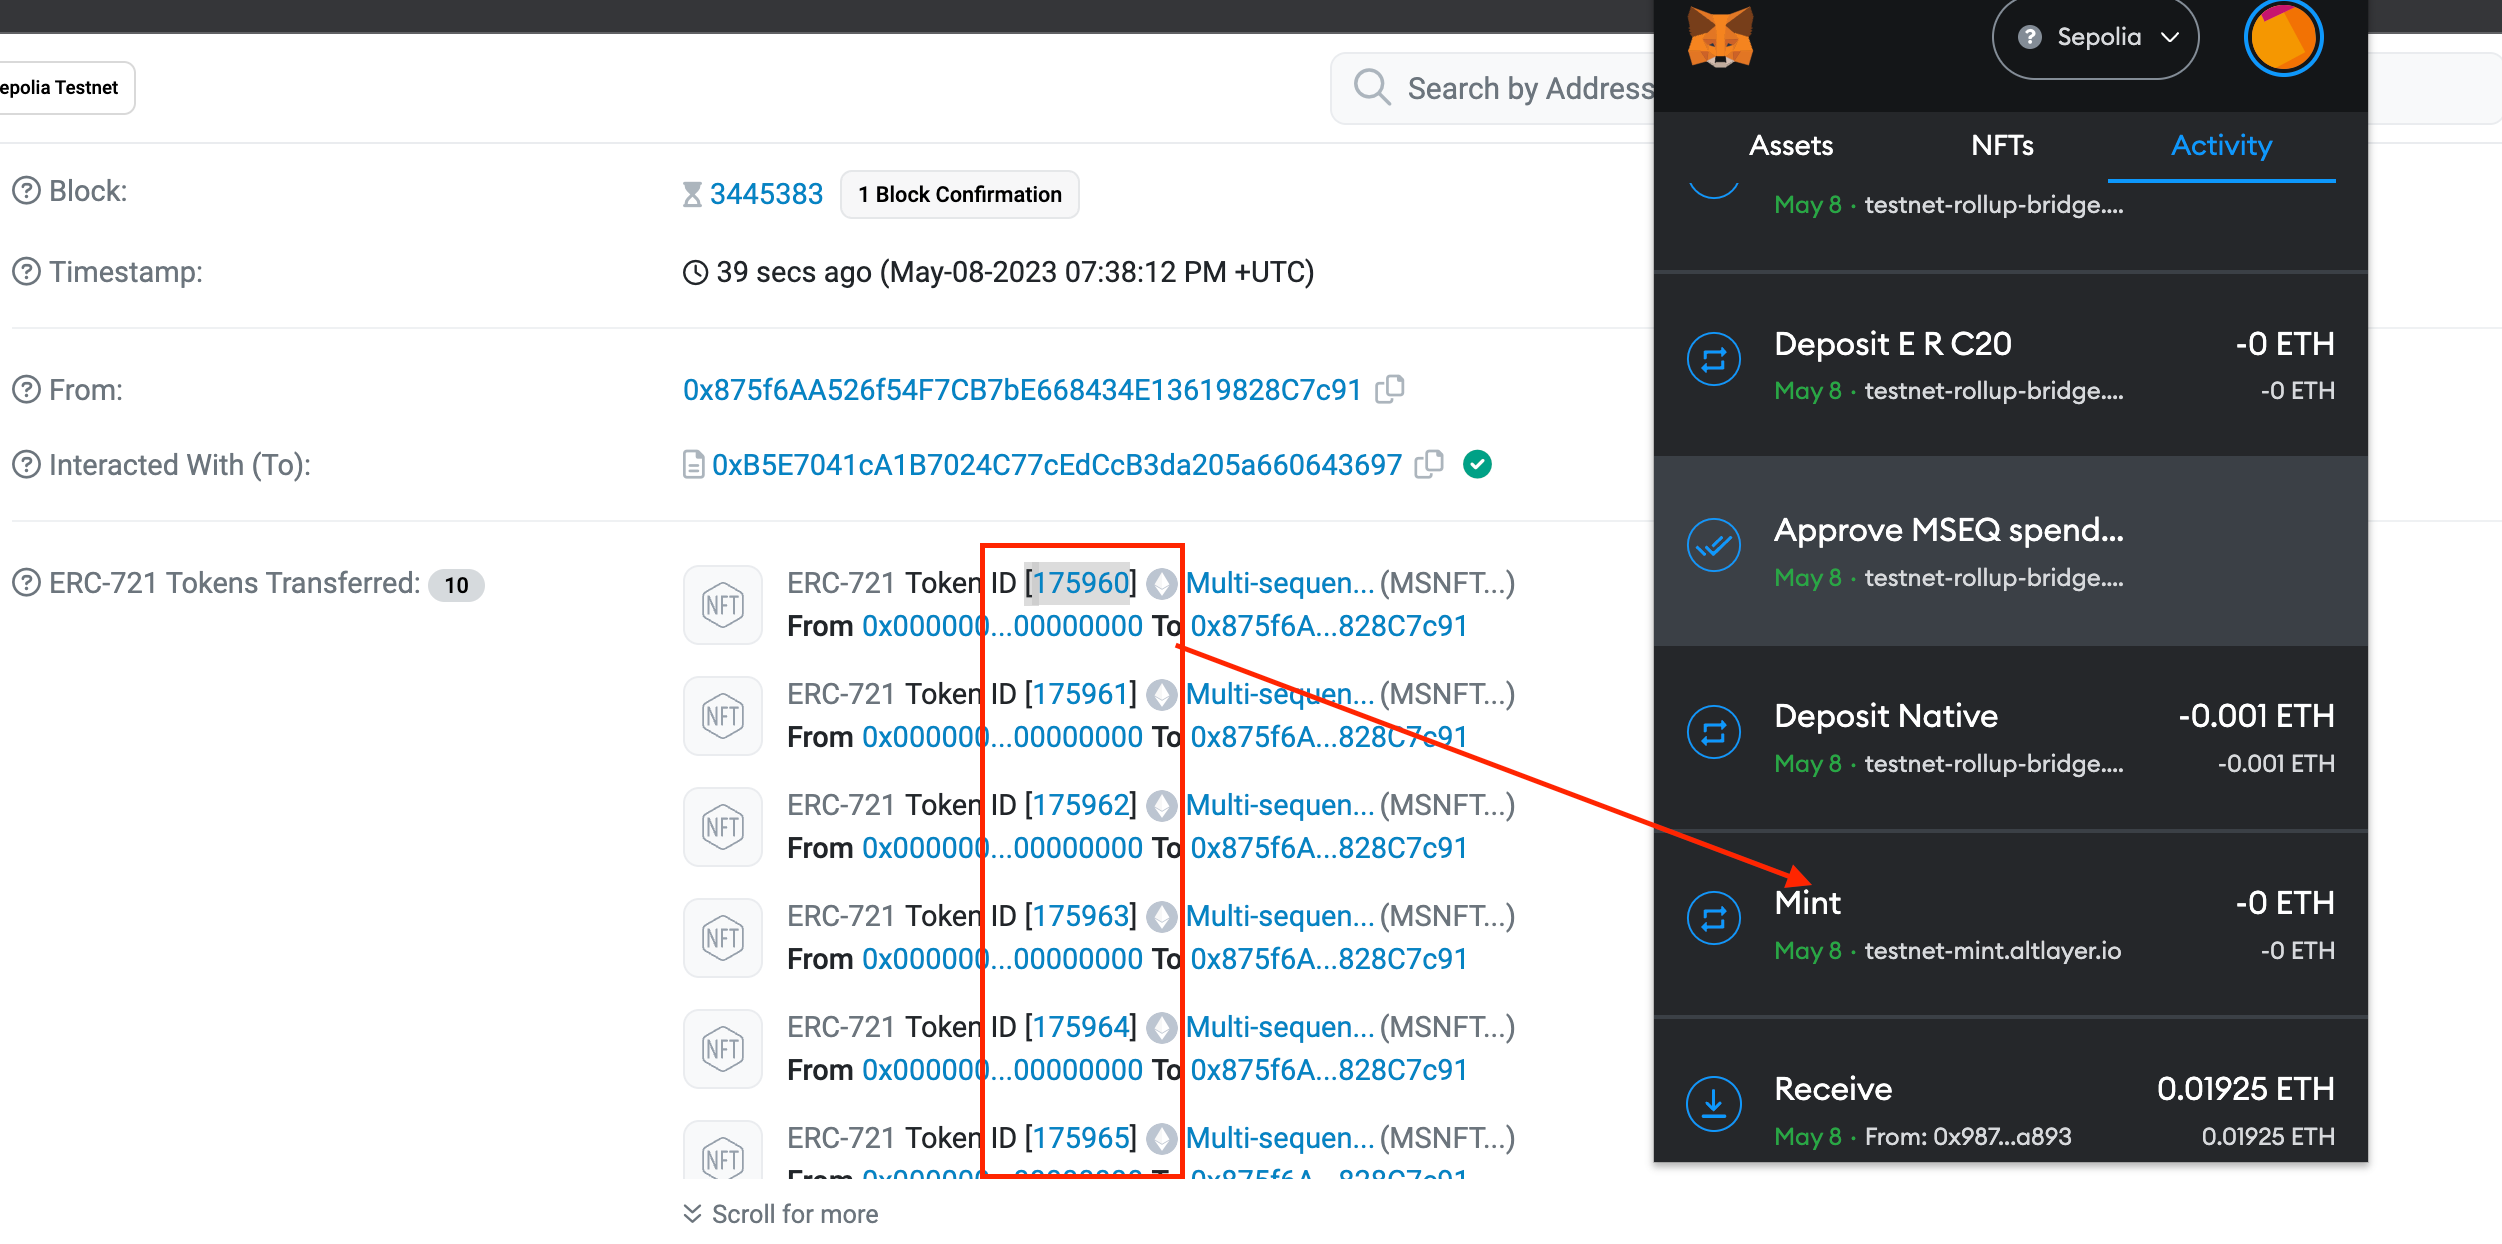Open Multi-sequen... link for token 175963

click(x=1280, y=916)
